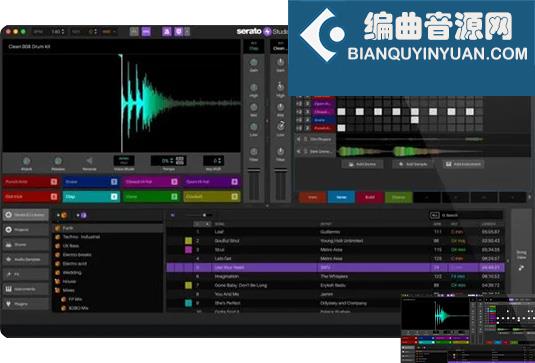Click the 808 drum waveform display
Viewport: 535px width, 363px height.
point(121,102)
